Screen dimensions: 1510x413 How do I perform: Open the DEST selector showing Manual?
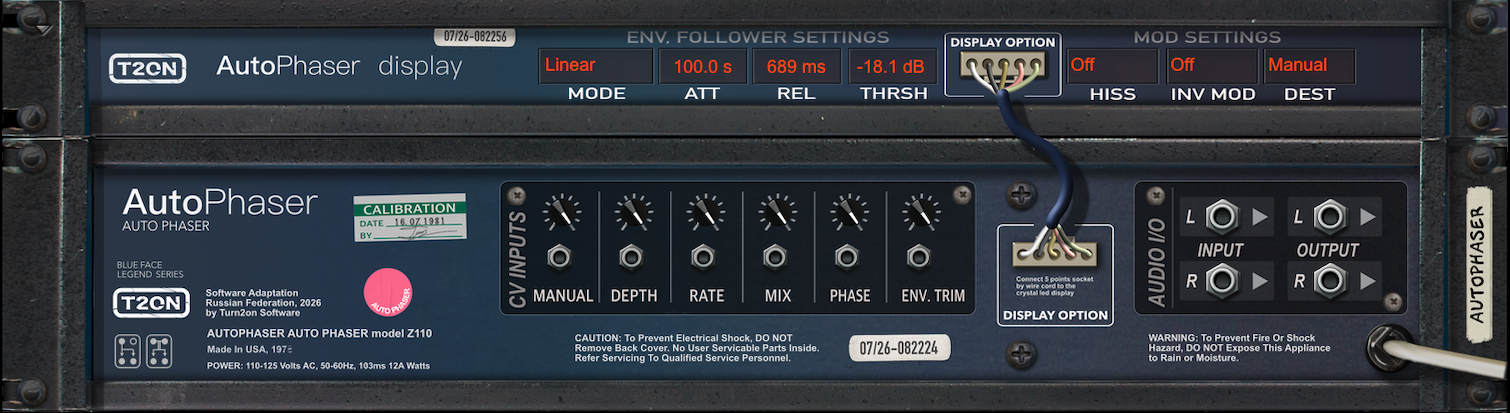1309,65
